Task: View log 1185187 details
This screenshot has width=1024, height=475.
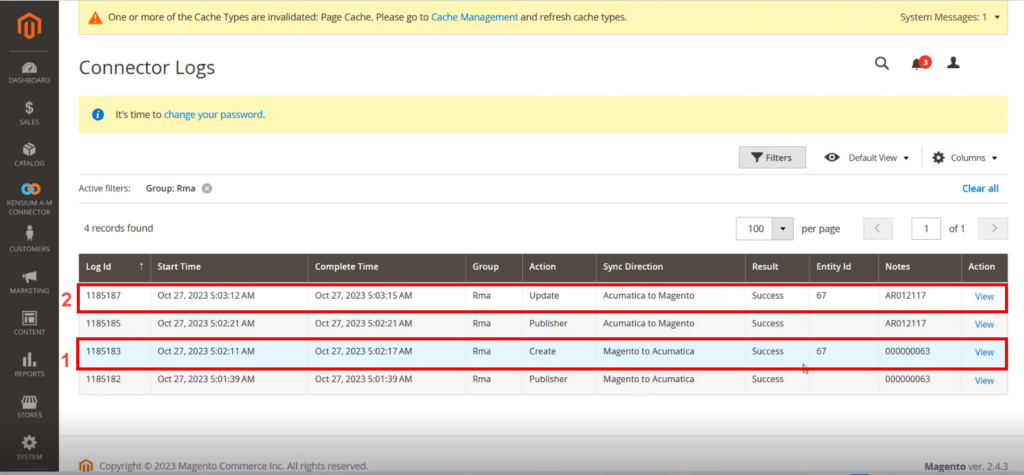Action: (x=984, y=297)
